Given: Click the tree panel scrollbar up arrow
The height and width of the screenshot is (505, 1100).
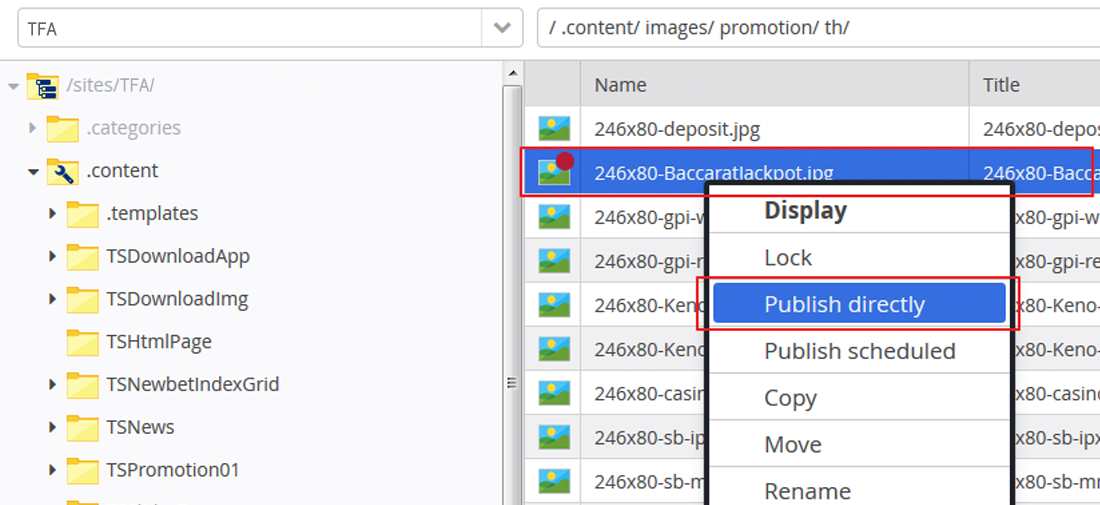Looking at the screenshot, I should coord(513,73).
